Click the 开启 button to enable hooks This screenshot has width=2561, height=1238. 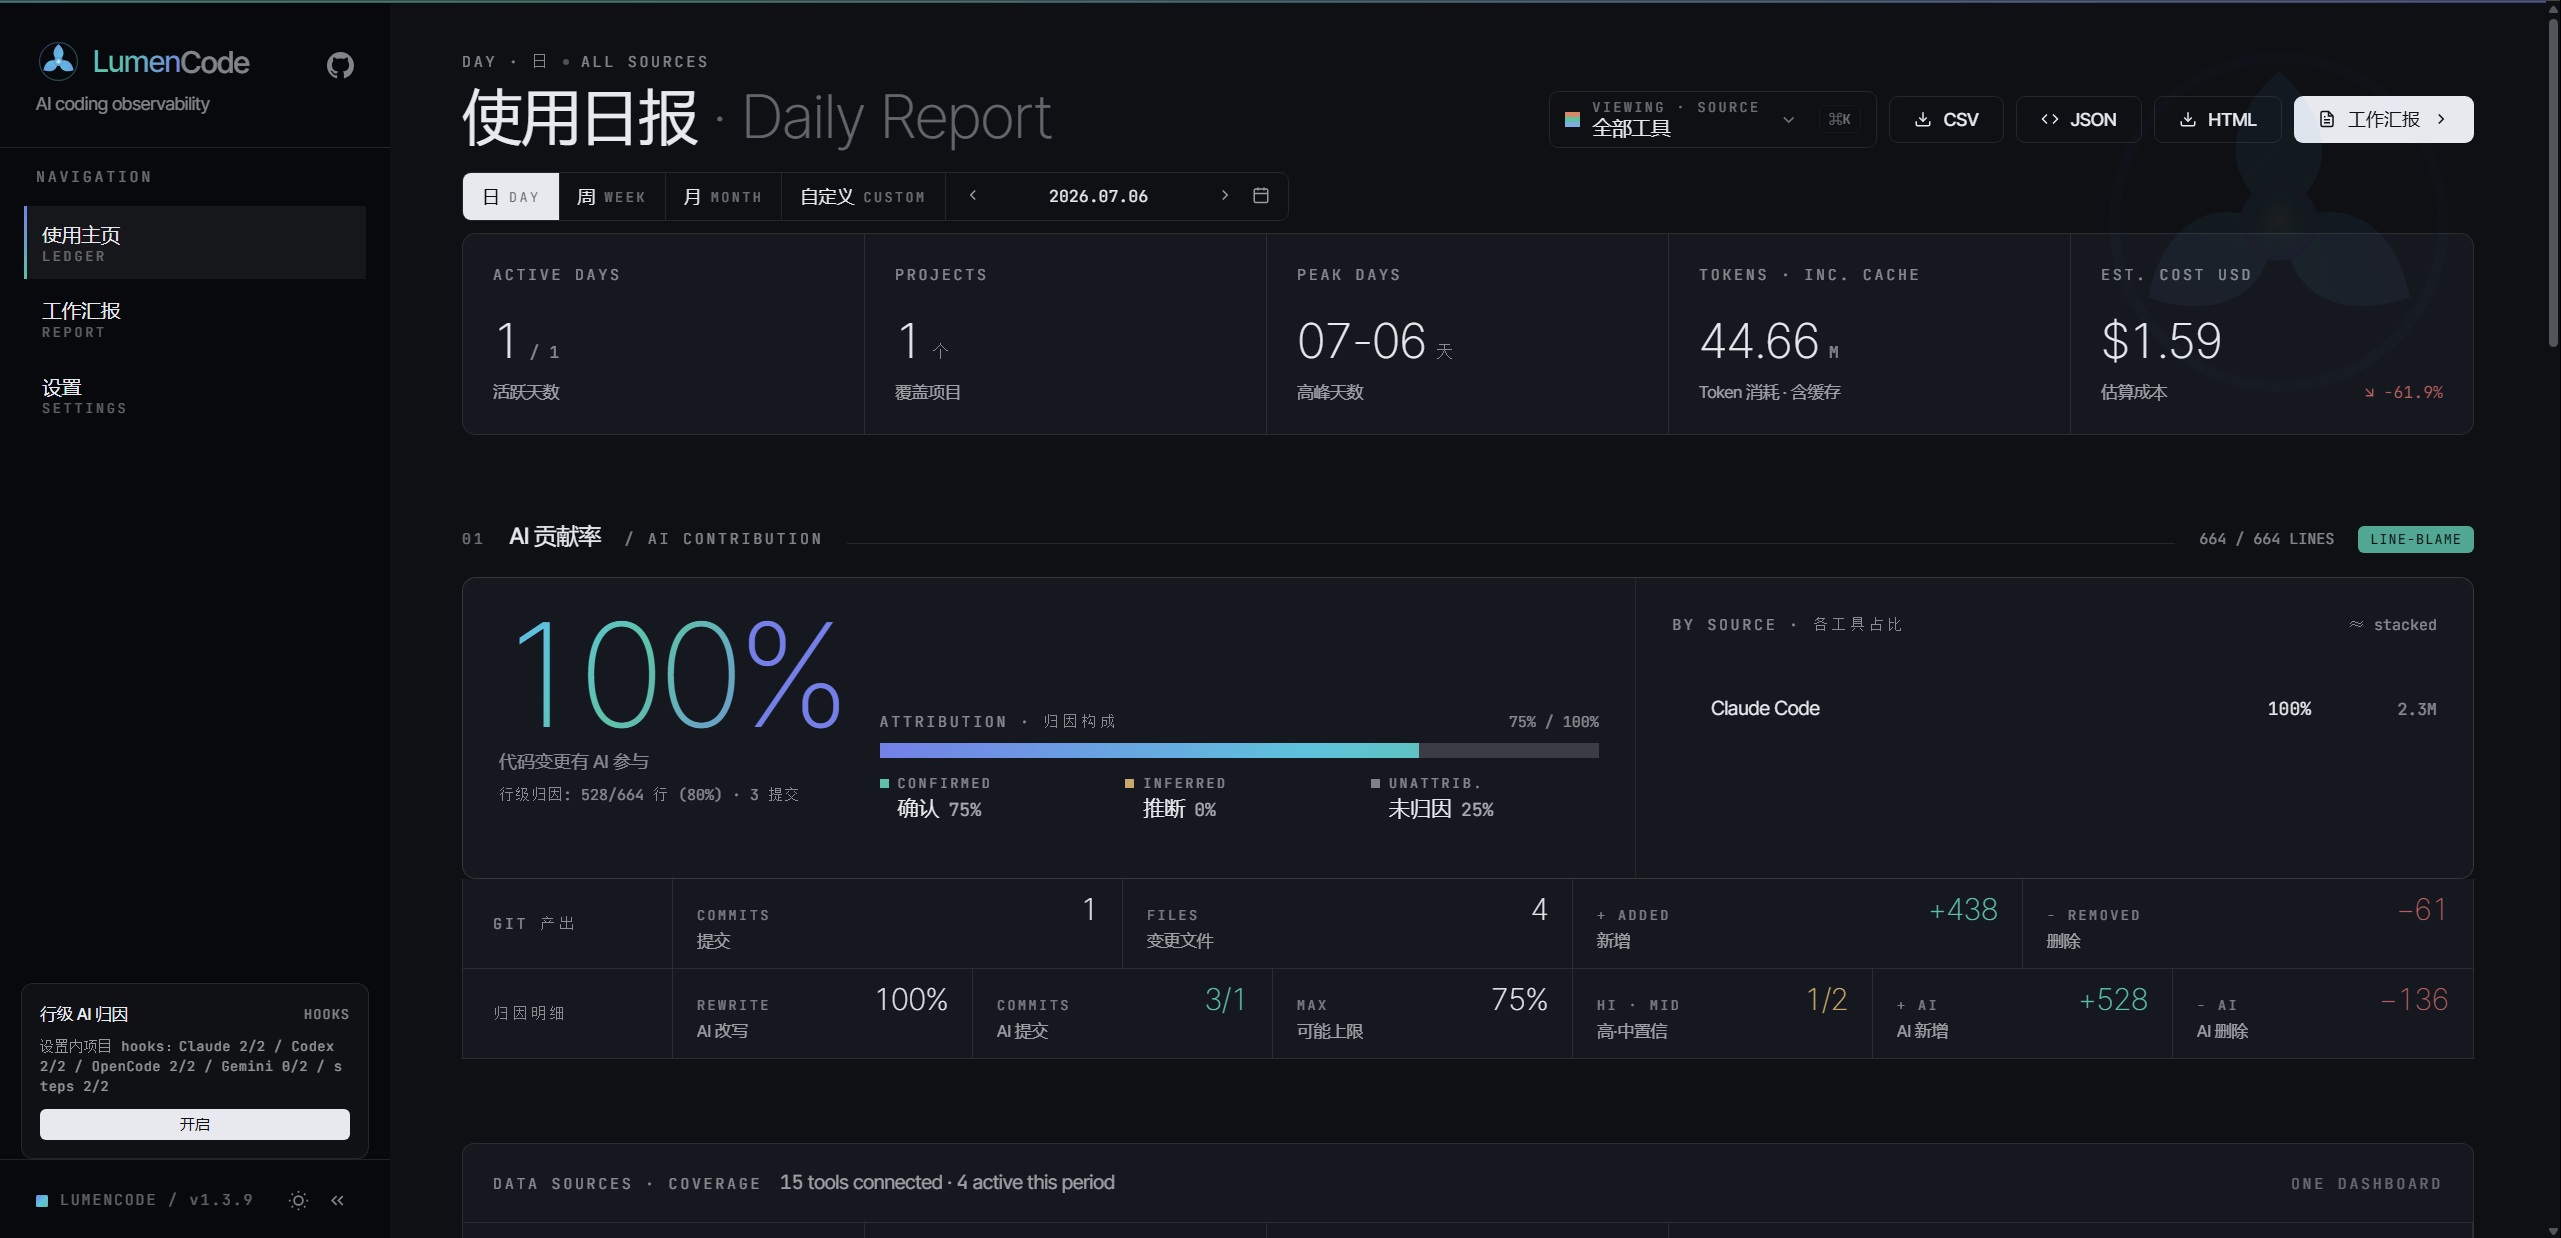pyautogui.click(x=195, y=1124)
